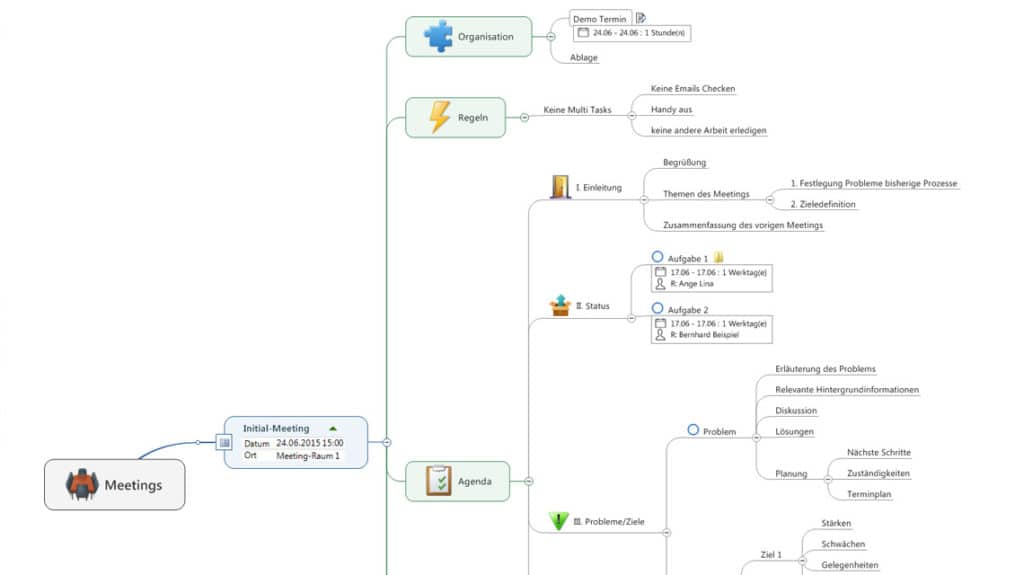
Task: Click the Demo Termin date info box
Action: pyautogui.click(x=633, y=33)
